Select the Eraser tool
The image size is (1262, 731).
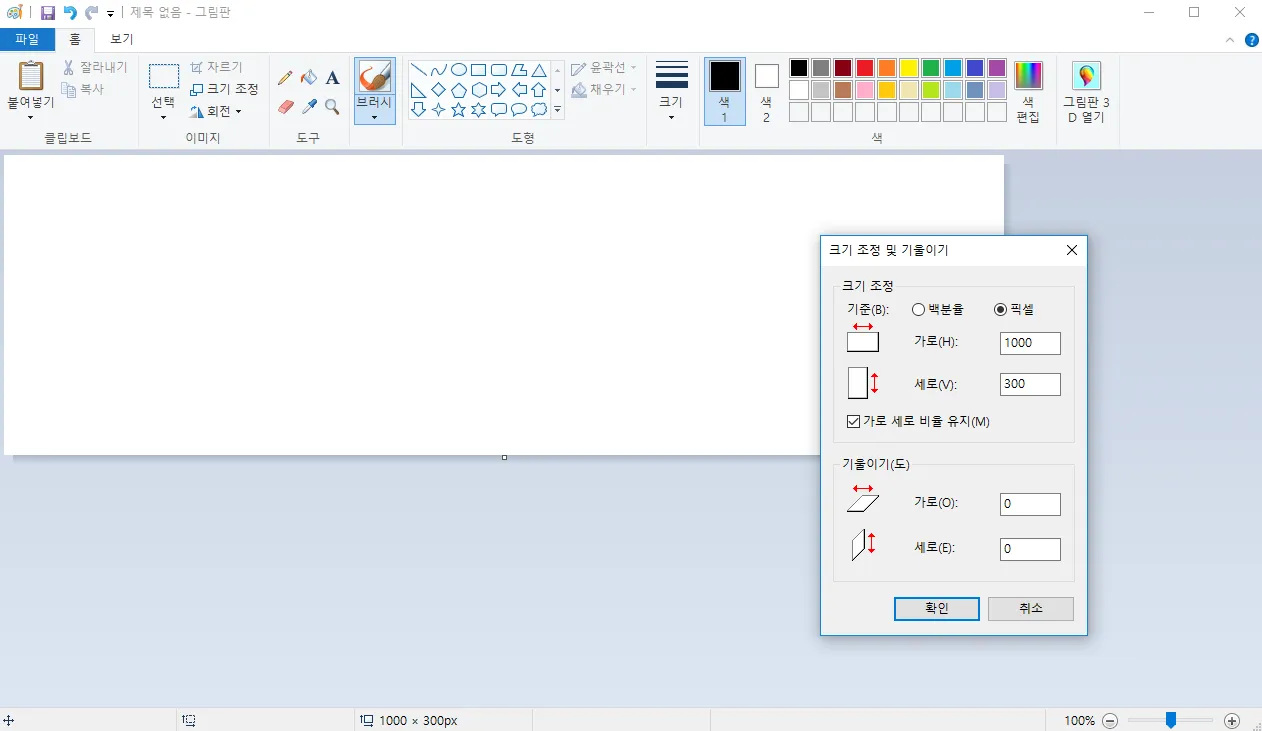point(286,107)
